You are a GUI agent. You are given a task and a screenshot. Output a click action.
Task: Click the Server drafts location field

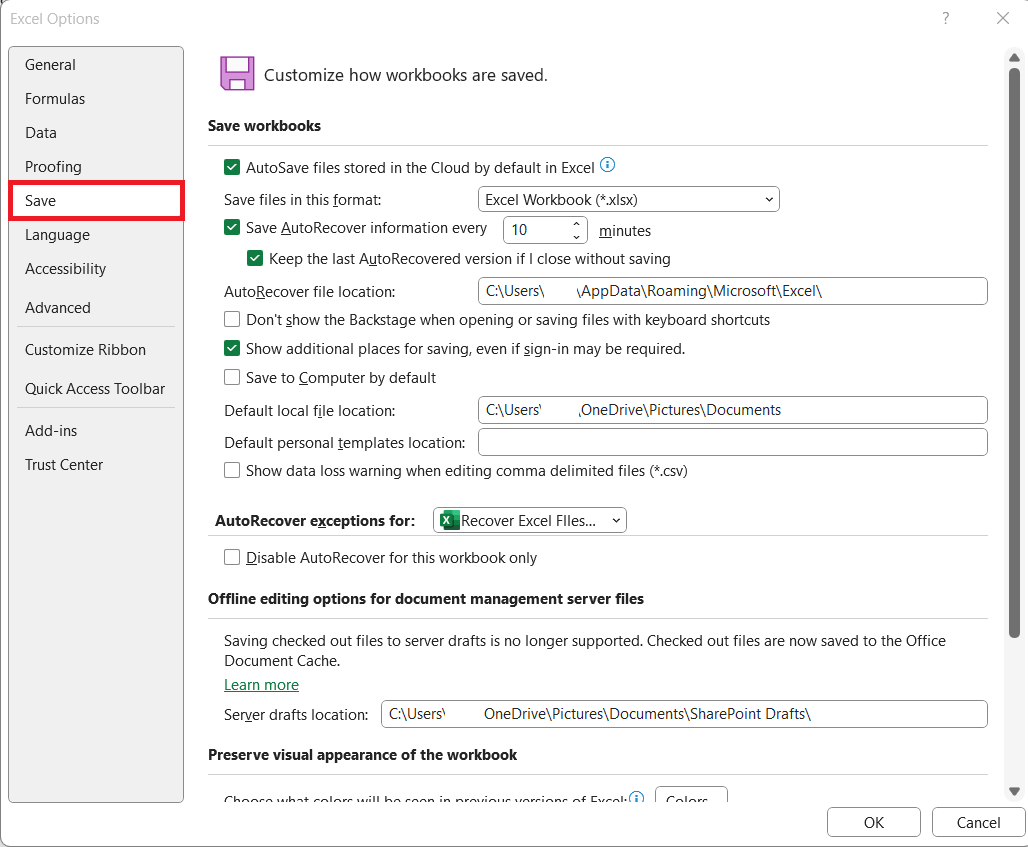[684, 714]
